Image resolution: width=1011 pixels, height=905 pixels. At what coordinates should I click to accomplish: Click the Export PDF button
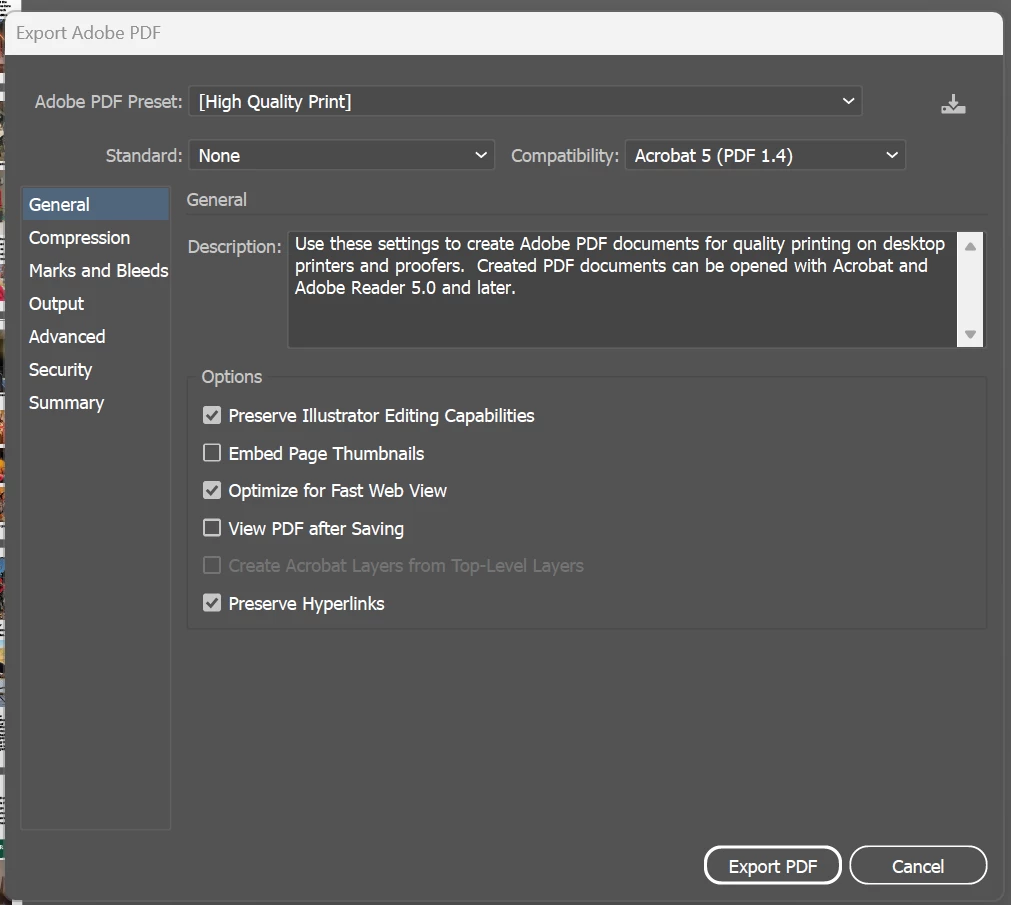pyautogui.click(x=772, y=866)
